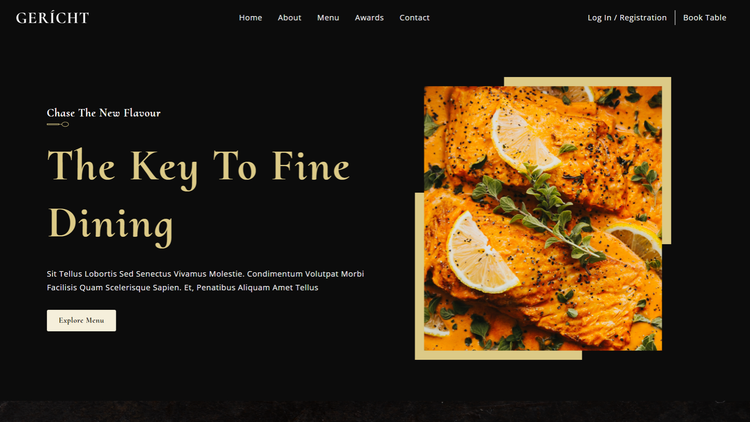Click the spoon icon under Chase The New Flavour
The width and height of the screenshot is (750, 422).
click(x=58, y=124)
